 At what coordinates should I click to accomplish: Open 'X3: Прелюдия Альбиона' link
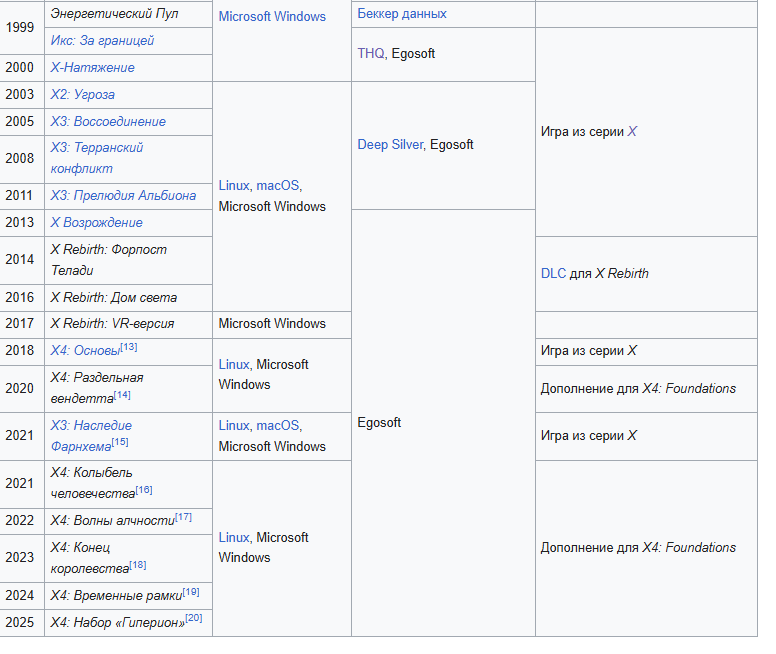pyautogui.click(x=123, y=196)
